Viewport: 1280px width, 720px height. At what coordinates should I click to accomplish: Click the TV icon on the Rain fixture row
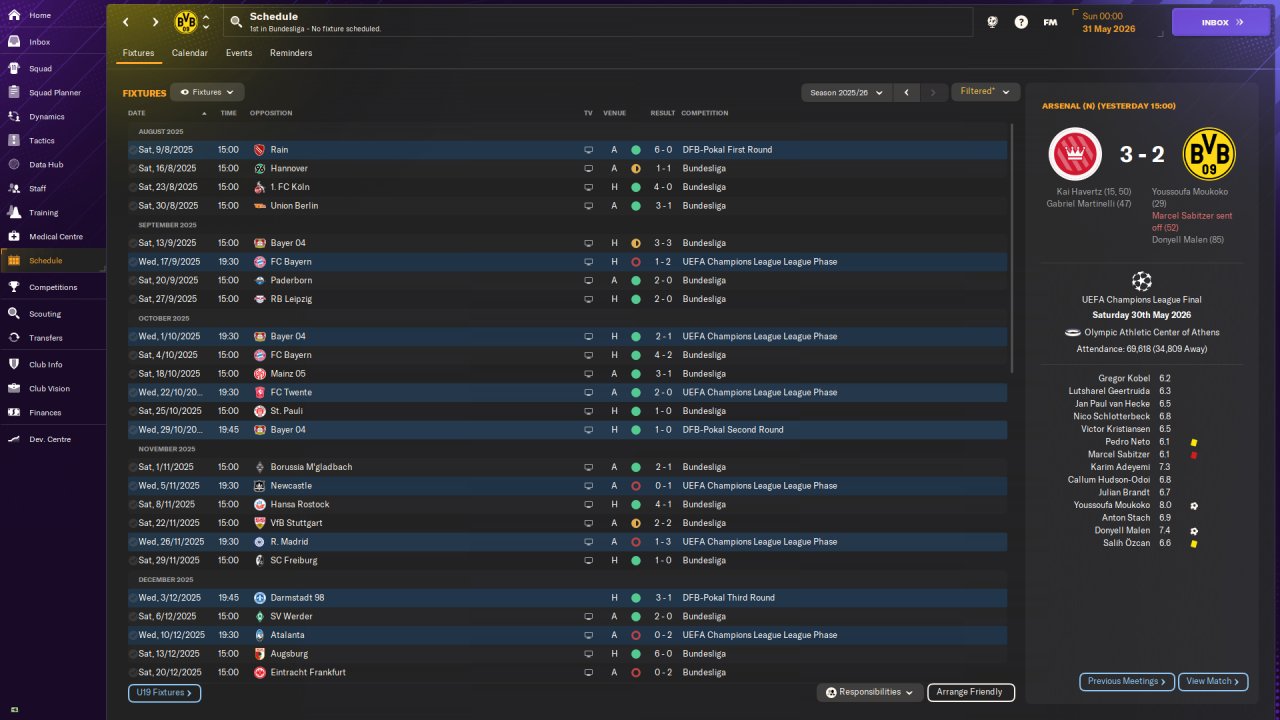point(589,150)
